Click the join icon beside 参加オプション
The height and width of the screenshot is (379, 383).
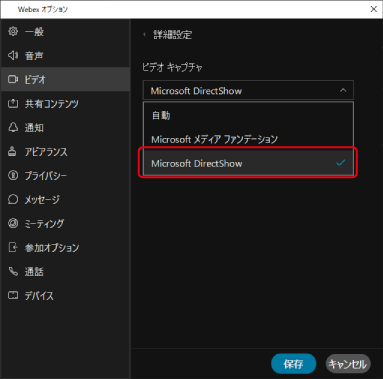point(13,247)
